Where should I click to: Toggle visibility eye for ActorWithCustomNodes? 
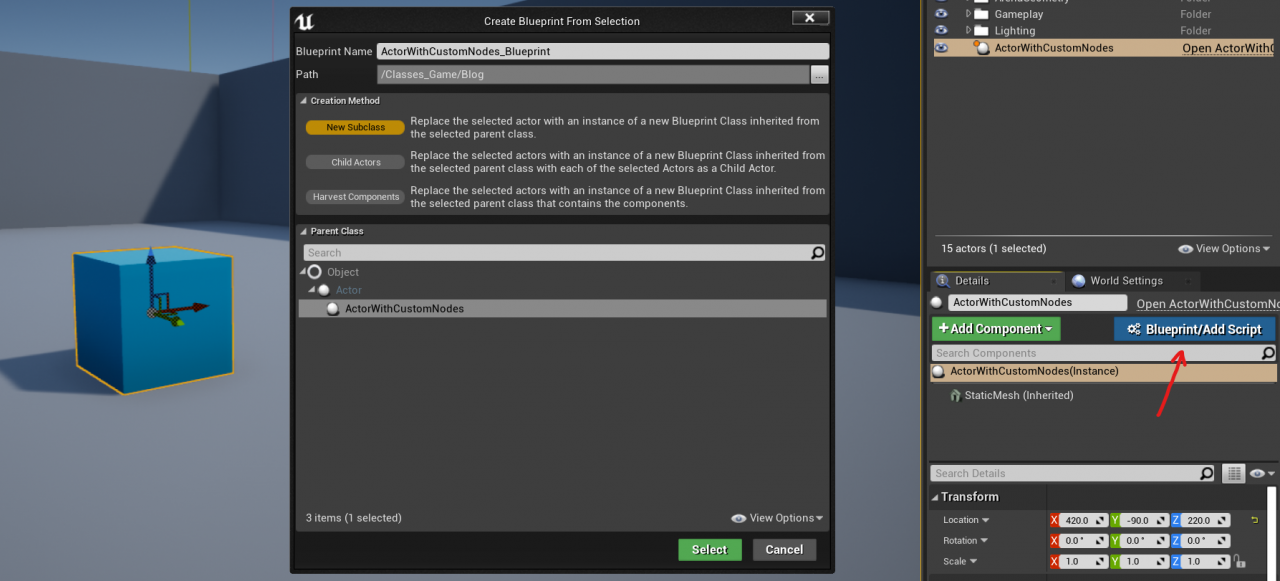(x=940, y=48)
